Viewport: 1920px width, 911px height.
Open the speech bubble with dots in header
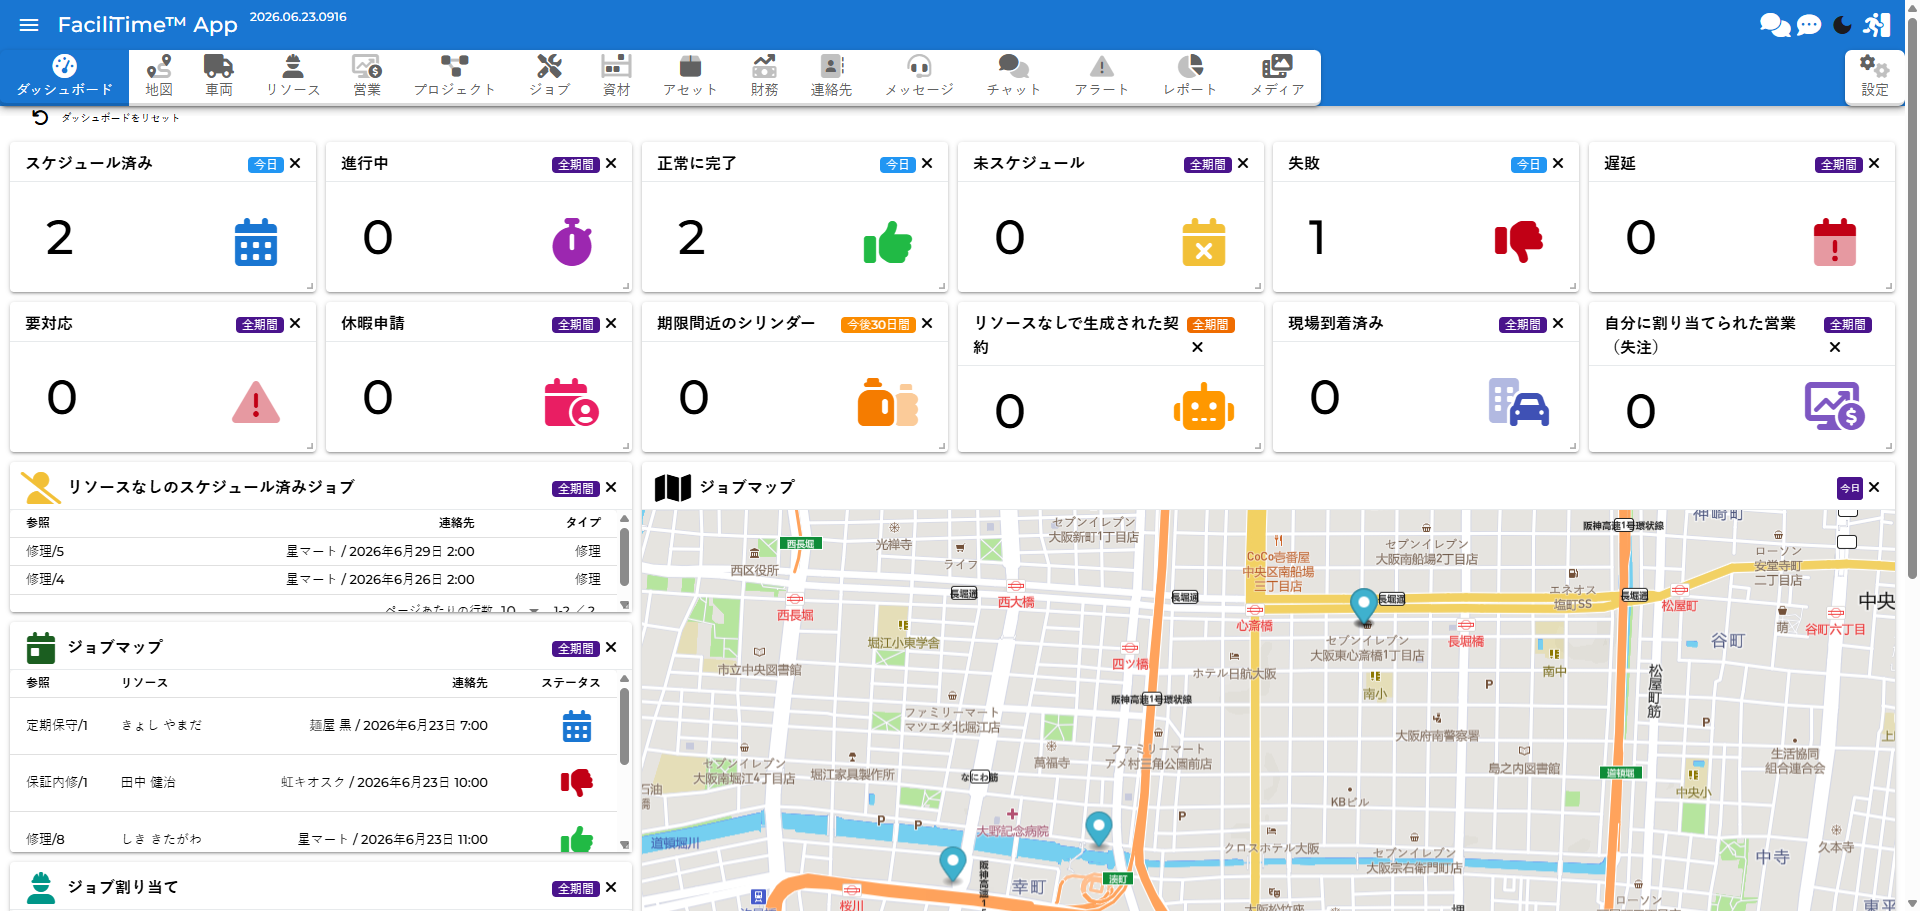[1809, 25]
